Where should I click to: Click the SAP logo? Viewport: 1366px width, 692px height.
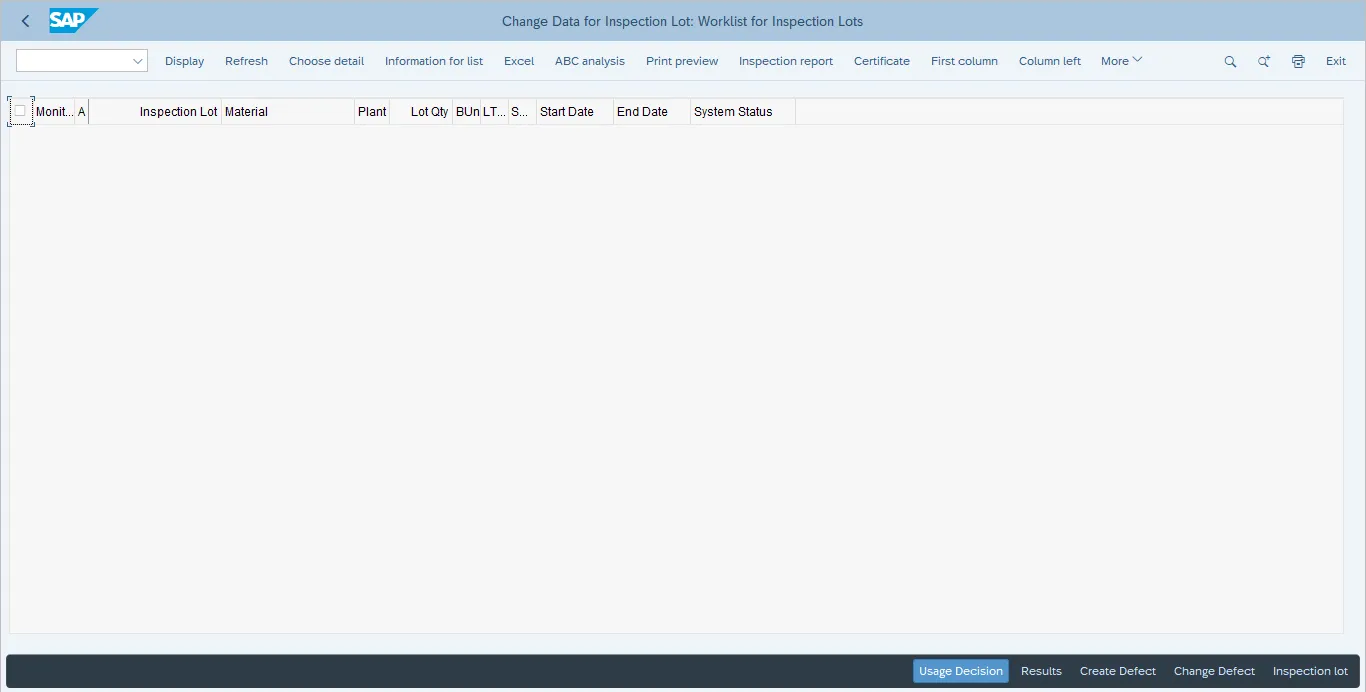click(73, 21)
